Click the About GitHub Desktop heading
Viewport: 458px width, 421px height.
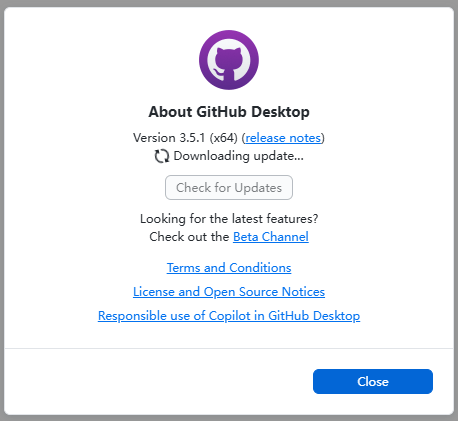tap(229, 112)
